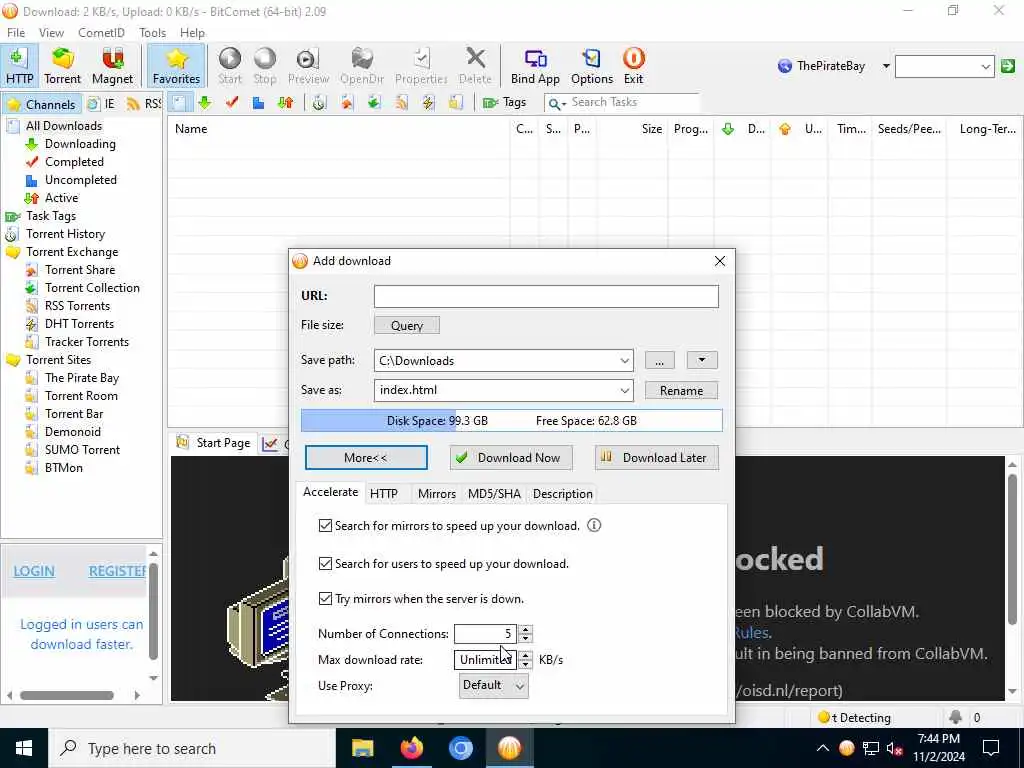Image resolution: width=1024 pixels, height=768 pixels.
Task: Click the red Exit toolbar icon
Action: (633, 65)
